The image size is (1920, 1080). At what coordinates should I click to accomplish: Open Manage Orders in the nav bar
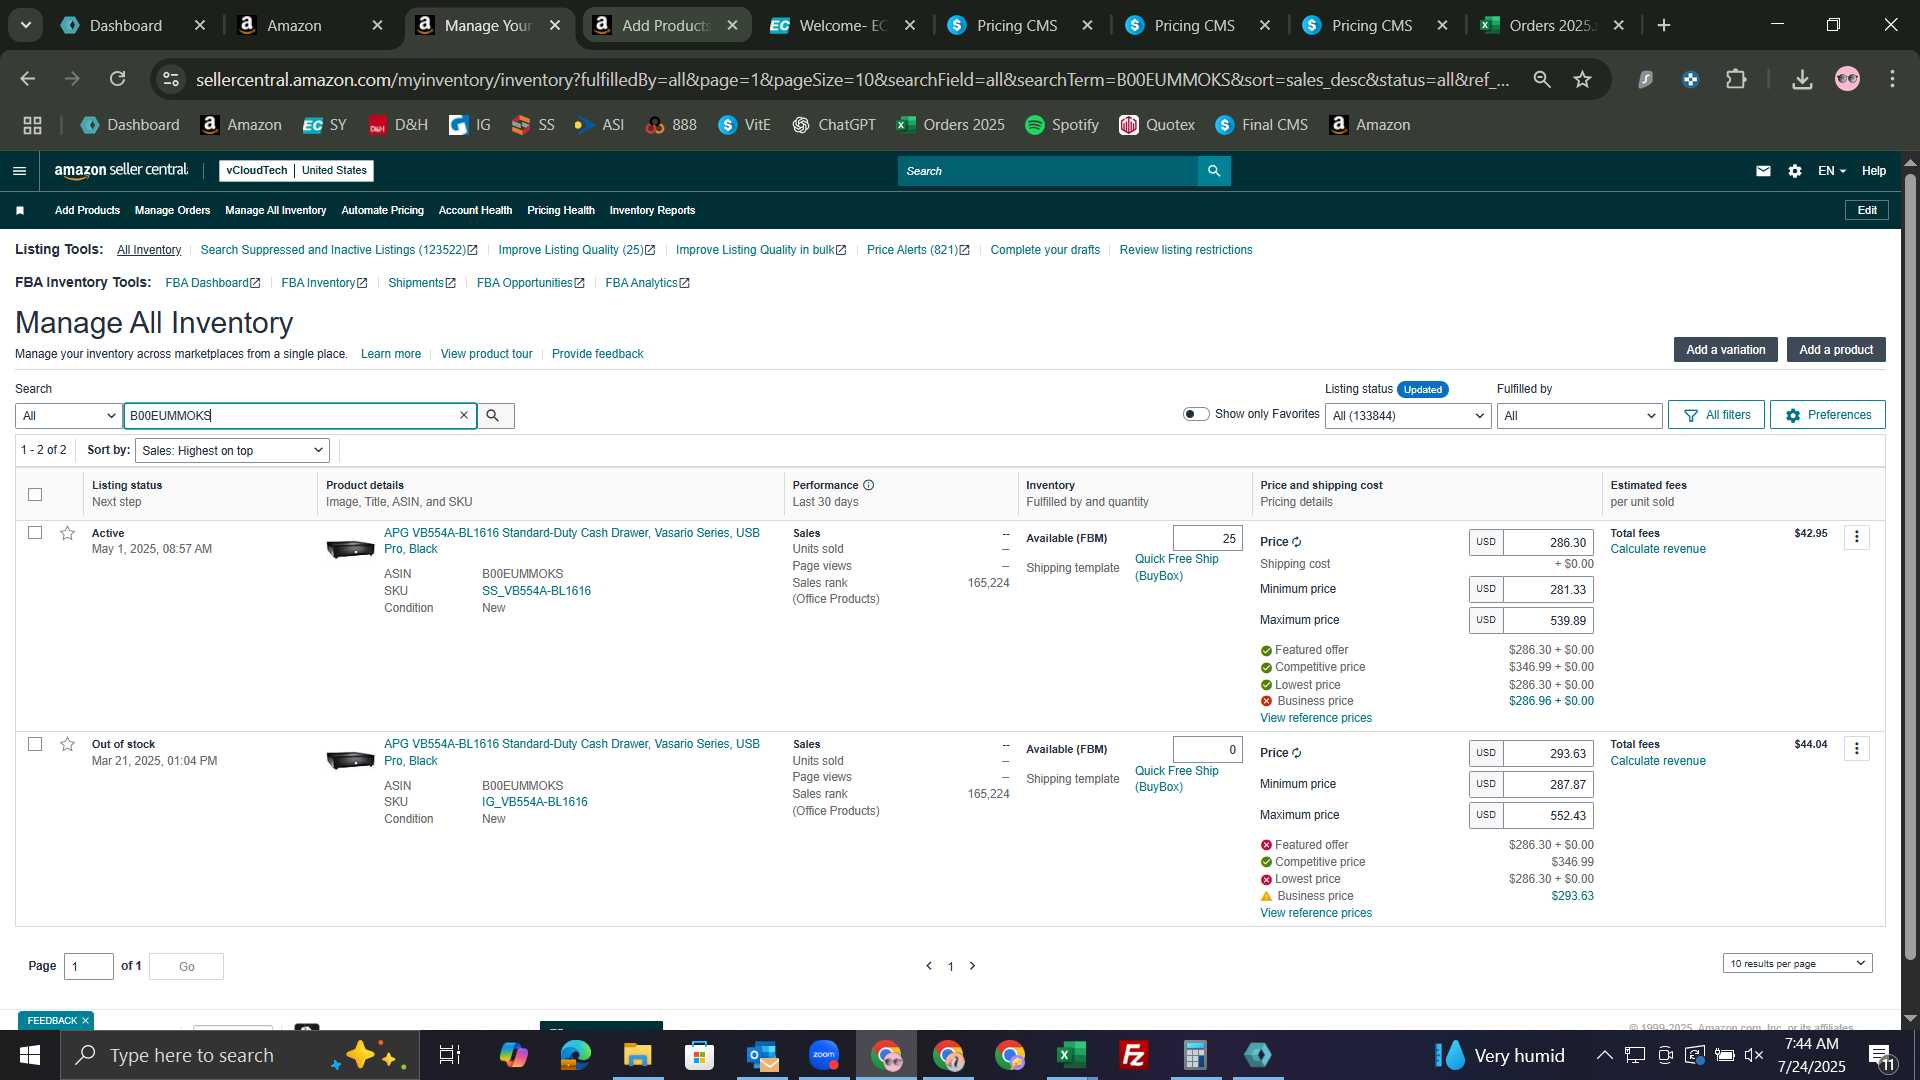172,210
